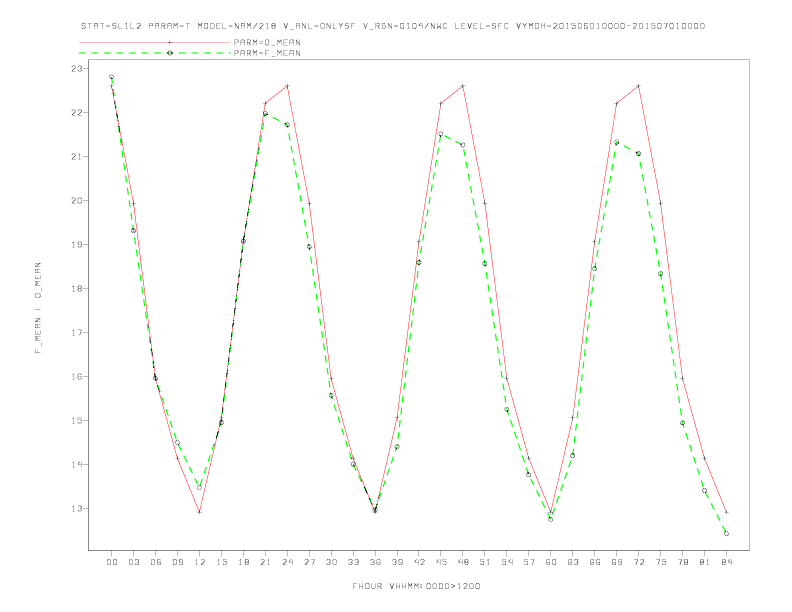Click the green F_MEAN circle marker at hour 84
Viewport: 792px width, 612px height.
726,533
